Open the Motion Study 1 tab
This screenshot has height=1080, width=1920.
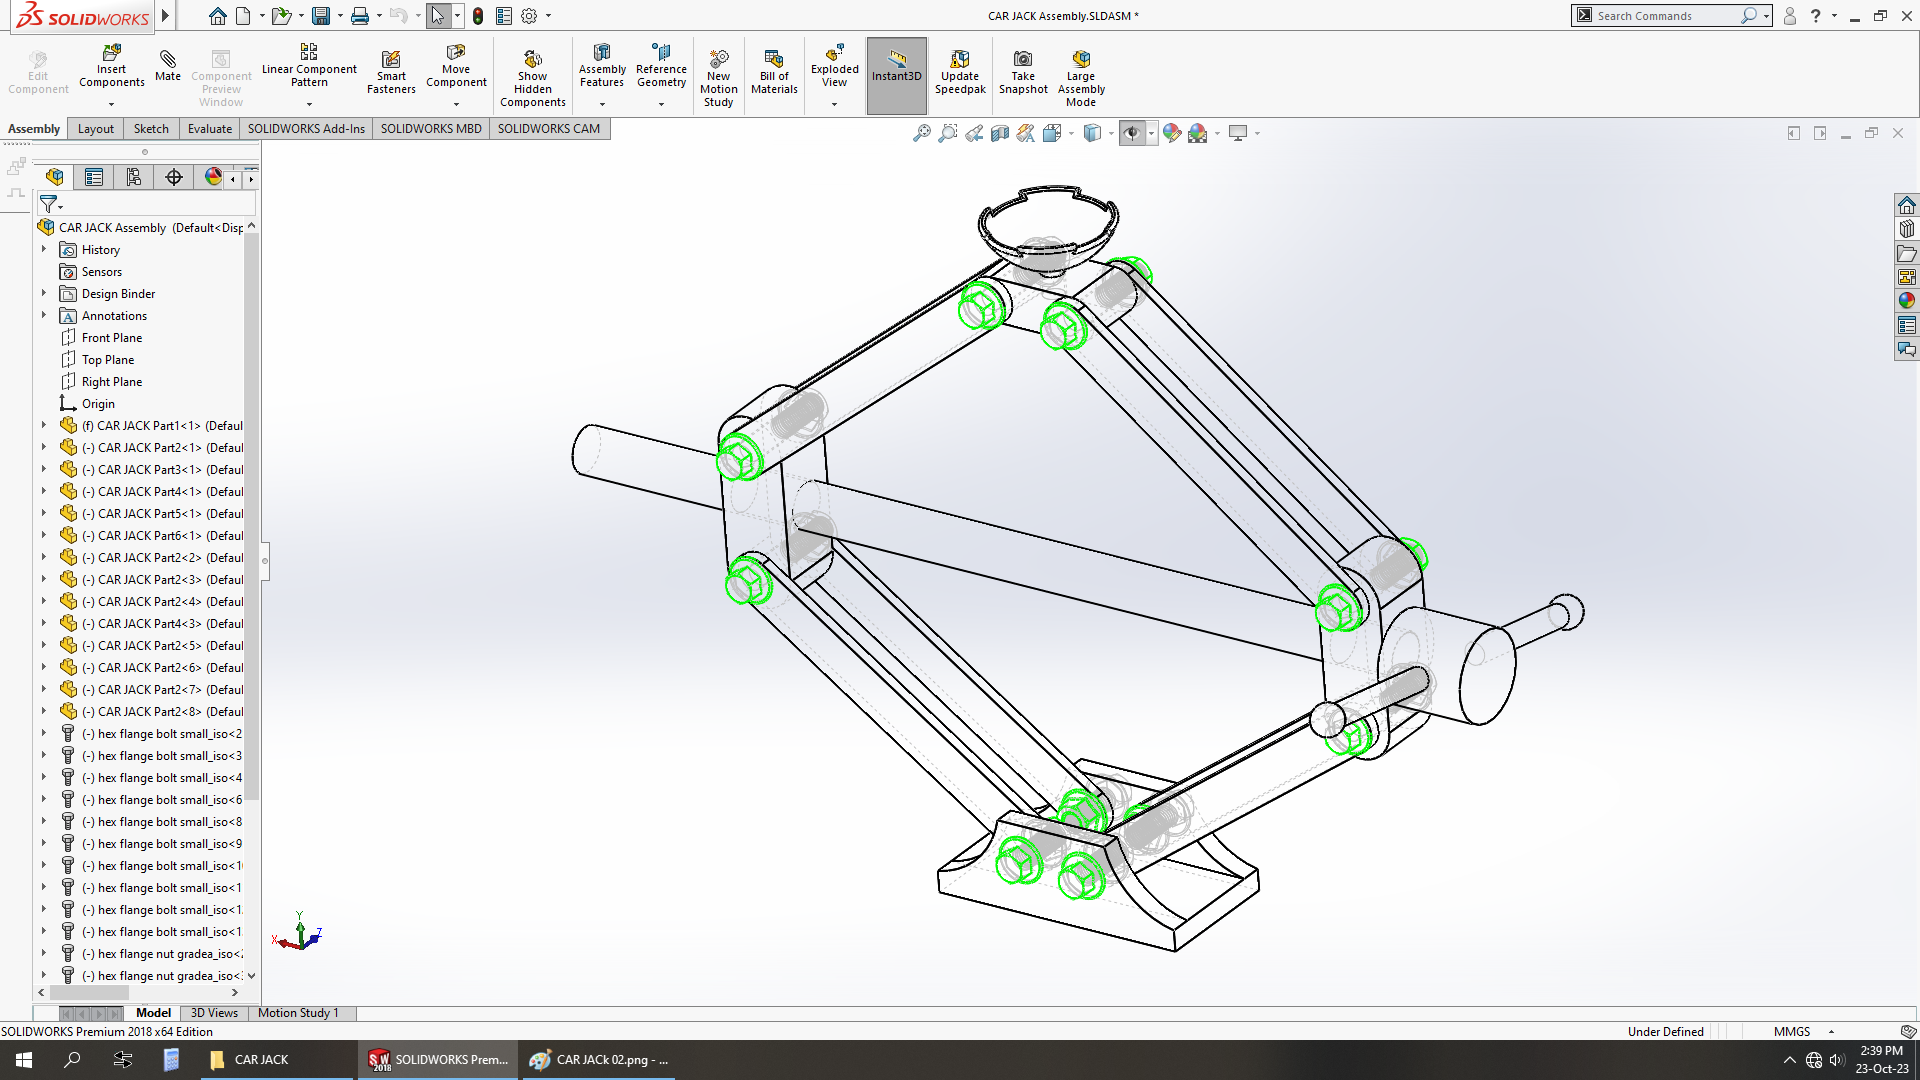(x=297, y=1013)
